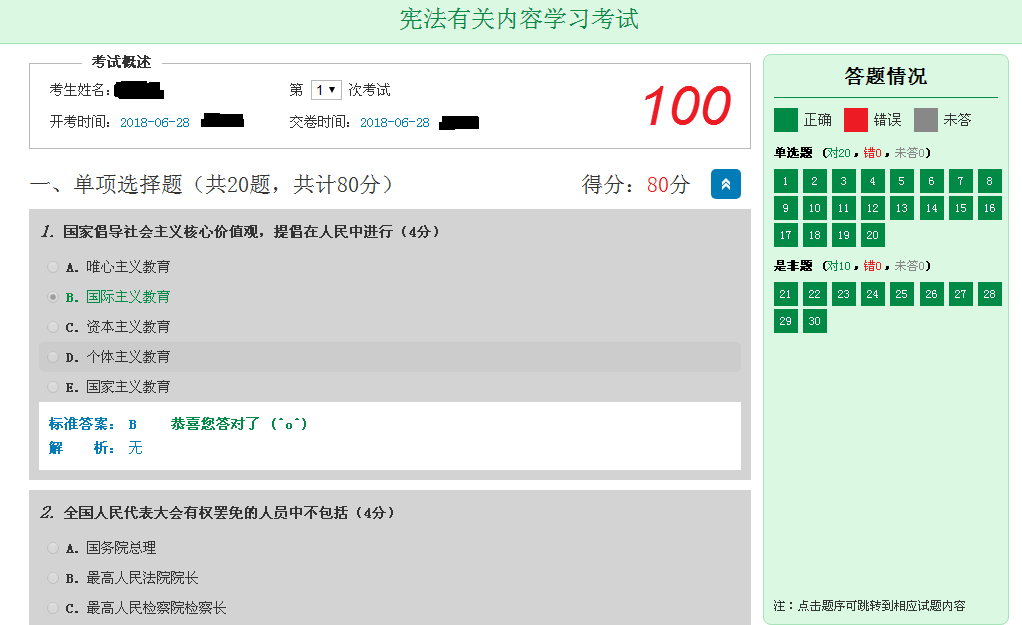Image resolution: width=1022 pixels, height=625 pixels.
Task: Pick 国务院总理 for question 2
Action: tap(53, 548)
